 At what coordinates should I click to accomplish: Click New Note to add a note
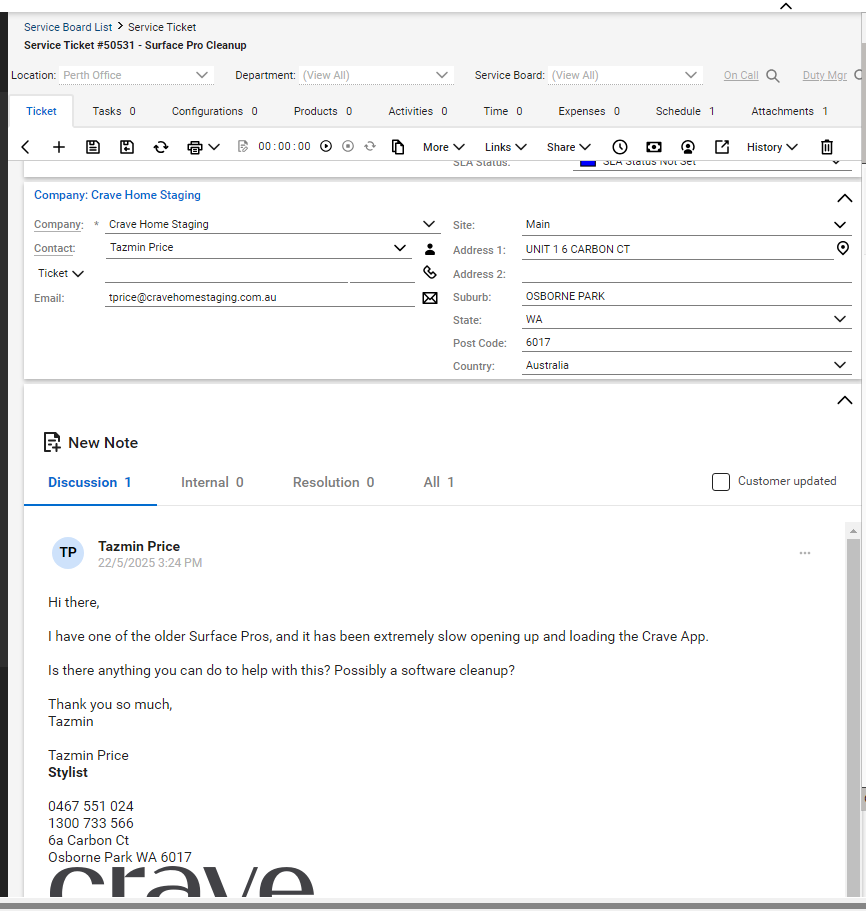coord(91,443)
